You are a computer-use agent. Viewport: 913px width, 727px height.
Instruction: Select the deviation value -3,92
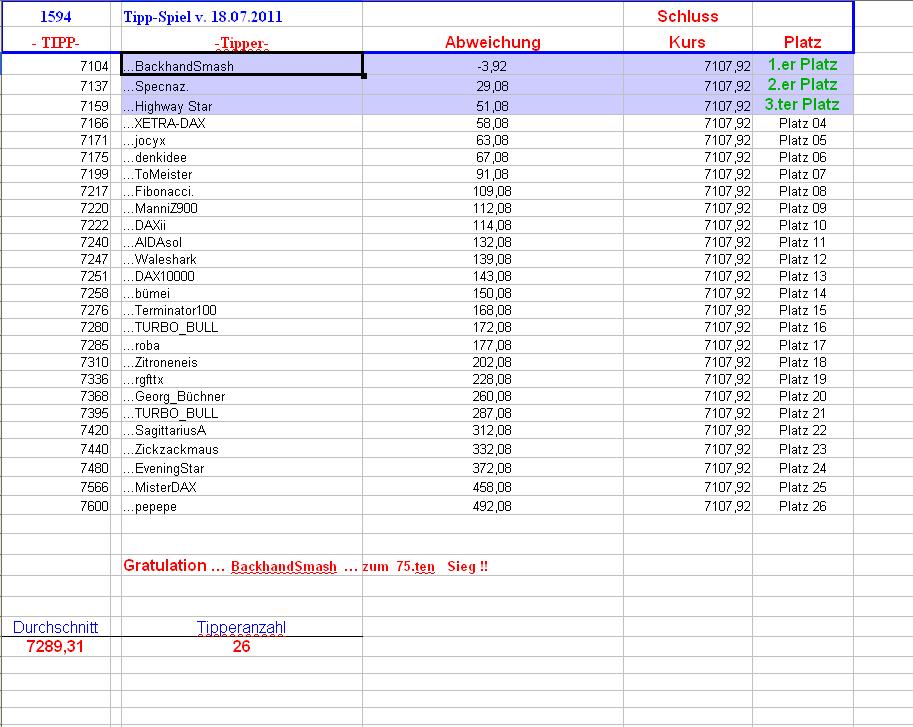tap(490, 64)
